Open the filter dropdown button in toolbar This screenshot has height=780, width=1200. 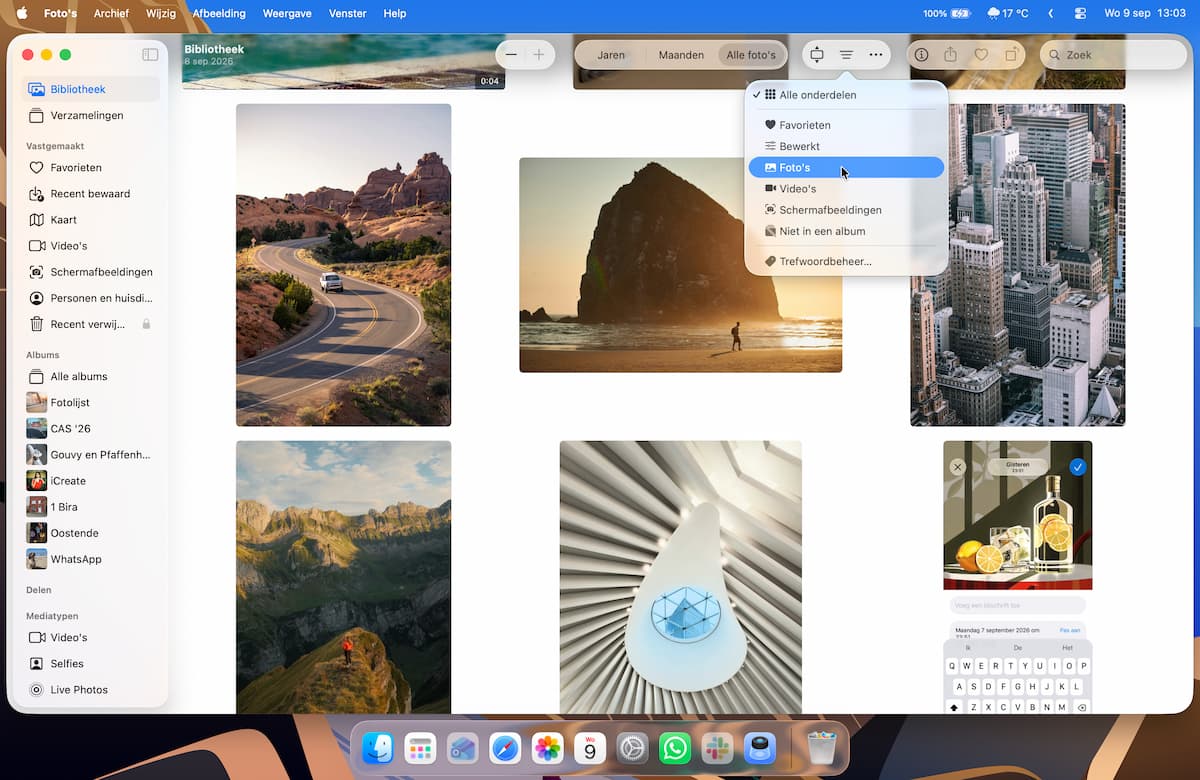[846, 55]
